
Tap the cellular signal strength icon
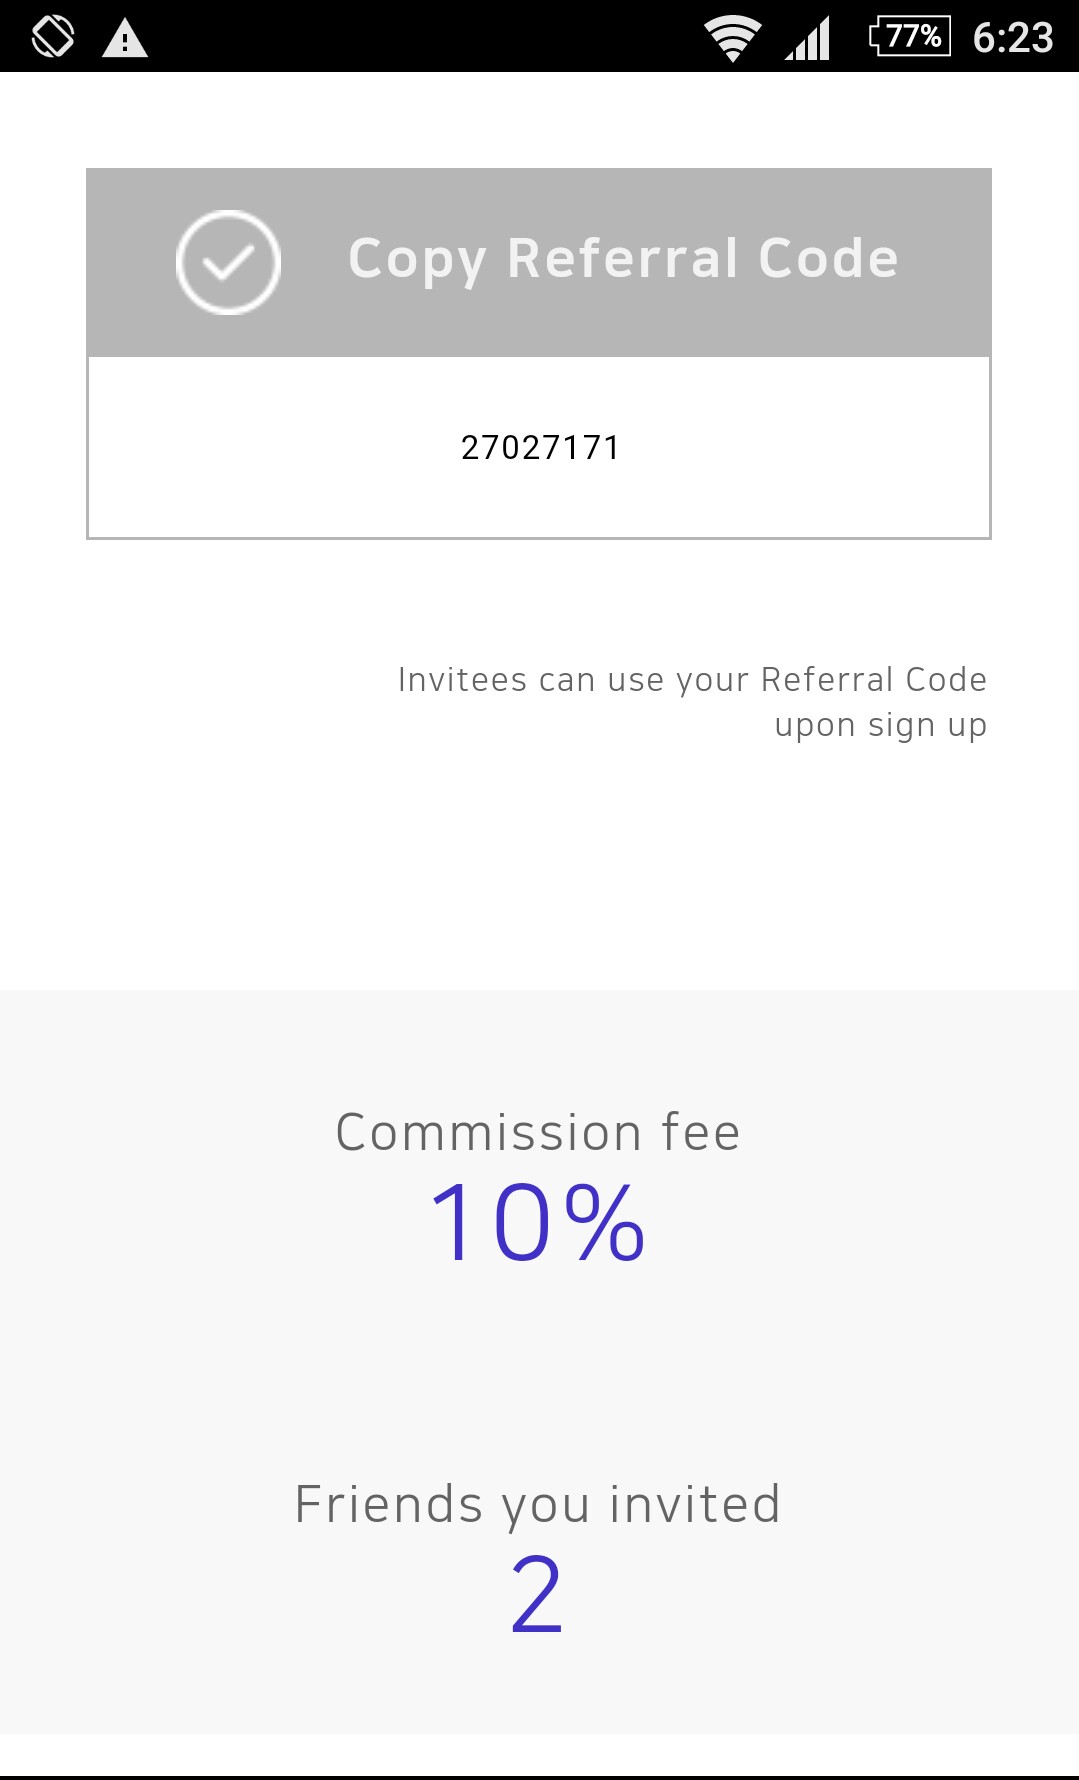[x=808, y=39]
